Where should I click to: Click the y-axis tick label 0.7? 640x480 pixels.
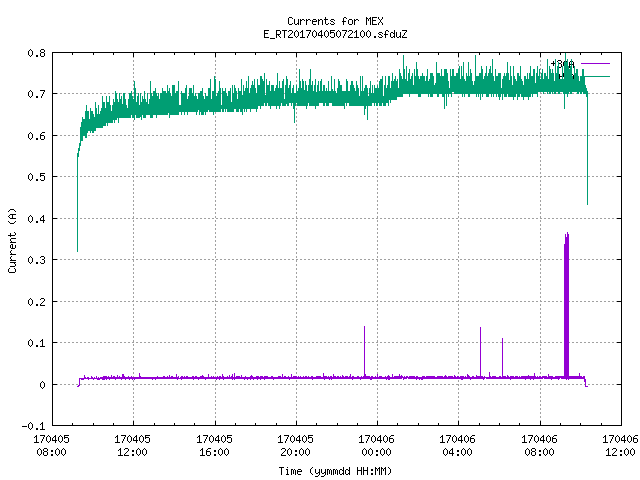coord(36,94)
